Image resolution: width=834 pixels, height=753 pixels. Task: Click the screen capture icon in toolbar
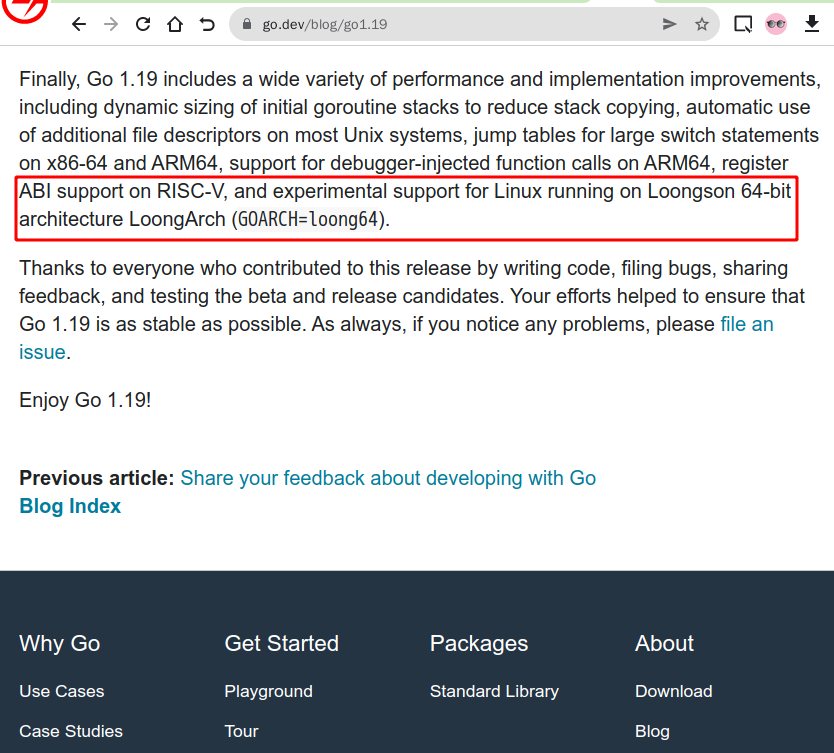pos(743,24)
